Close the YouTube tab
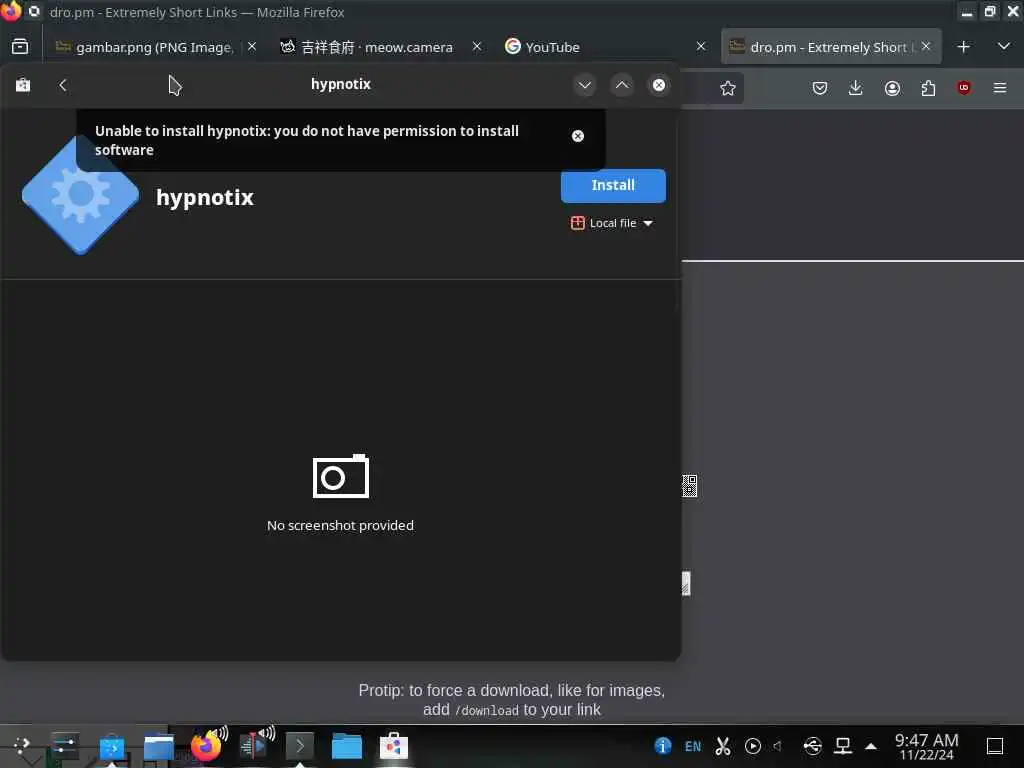 (x=701, y=46)
